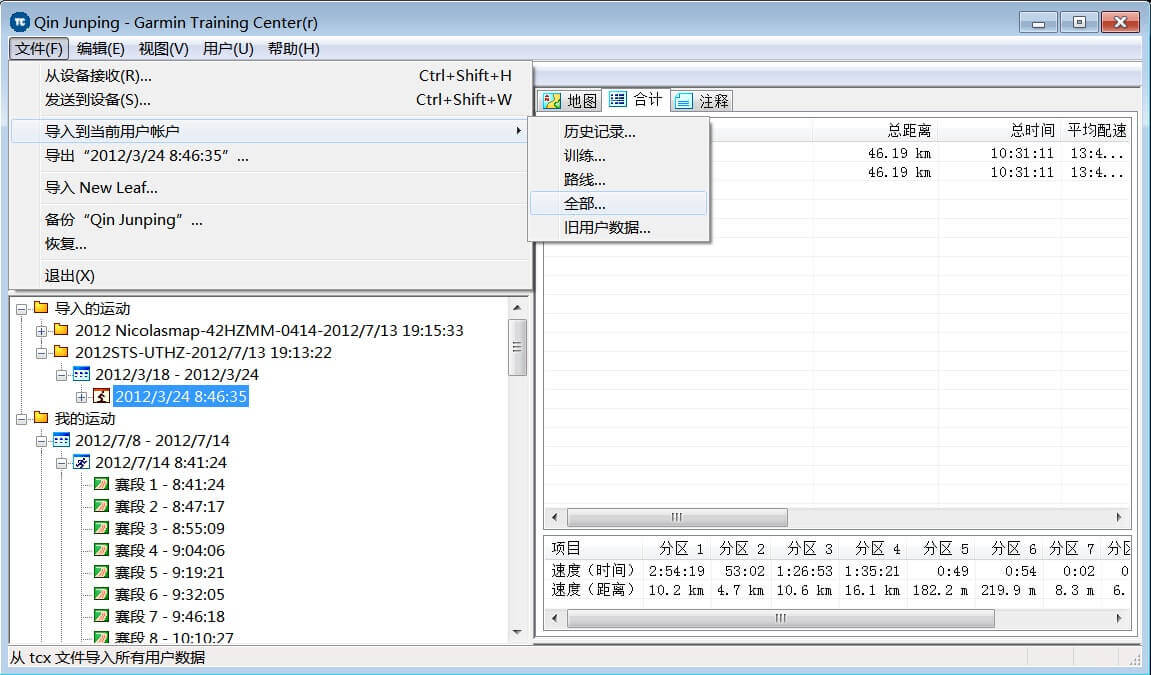Click the lap icon for 赛段 2
Image resolution: width=1151 pixels, height=675 pixels.
pos(101,506)
